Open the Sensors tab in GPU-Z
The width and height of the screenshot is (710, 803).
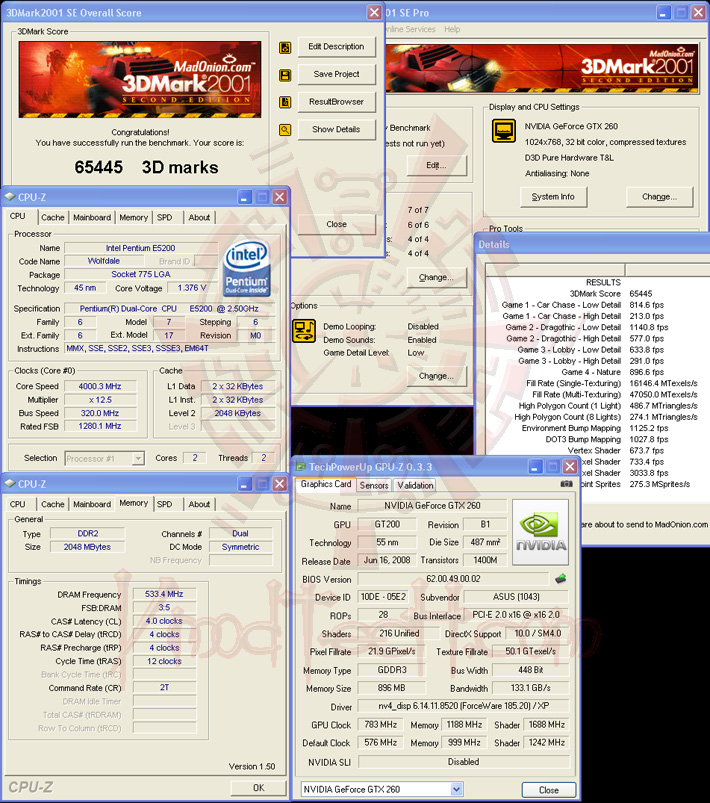pos(374,485)
